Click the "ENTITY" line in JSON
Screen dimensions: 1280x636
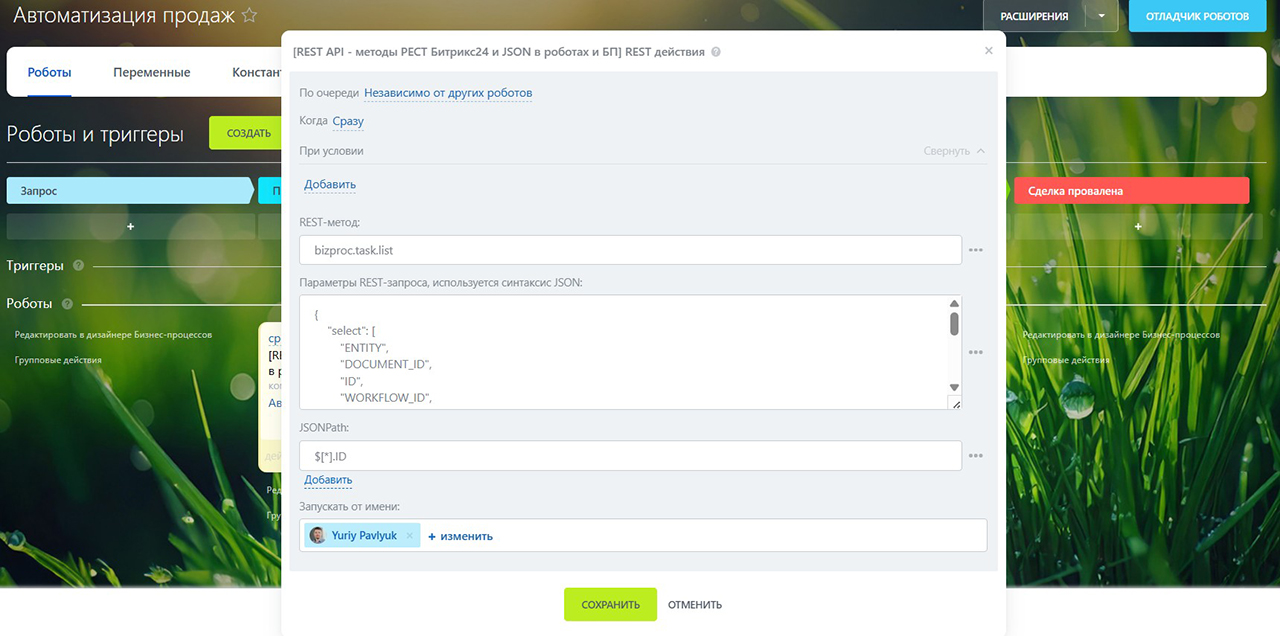(364, 347)
